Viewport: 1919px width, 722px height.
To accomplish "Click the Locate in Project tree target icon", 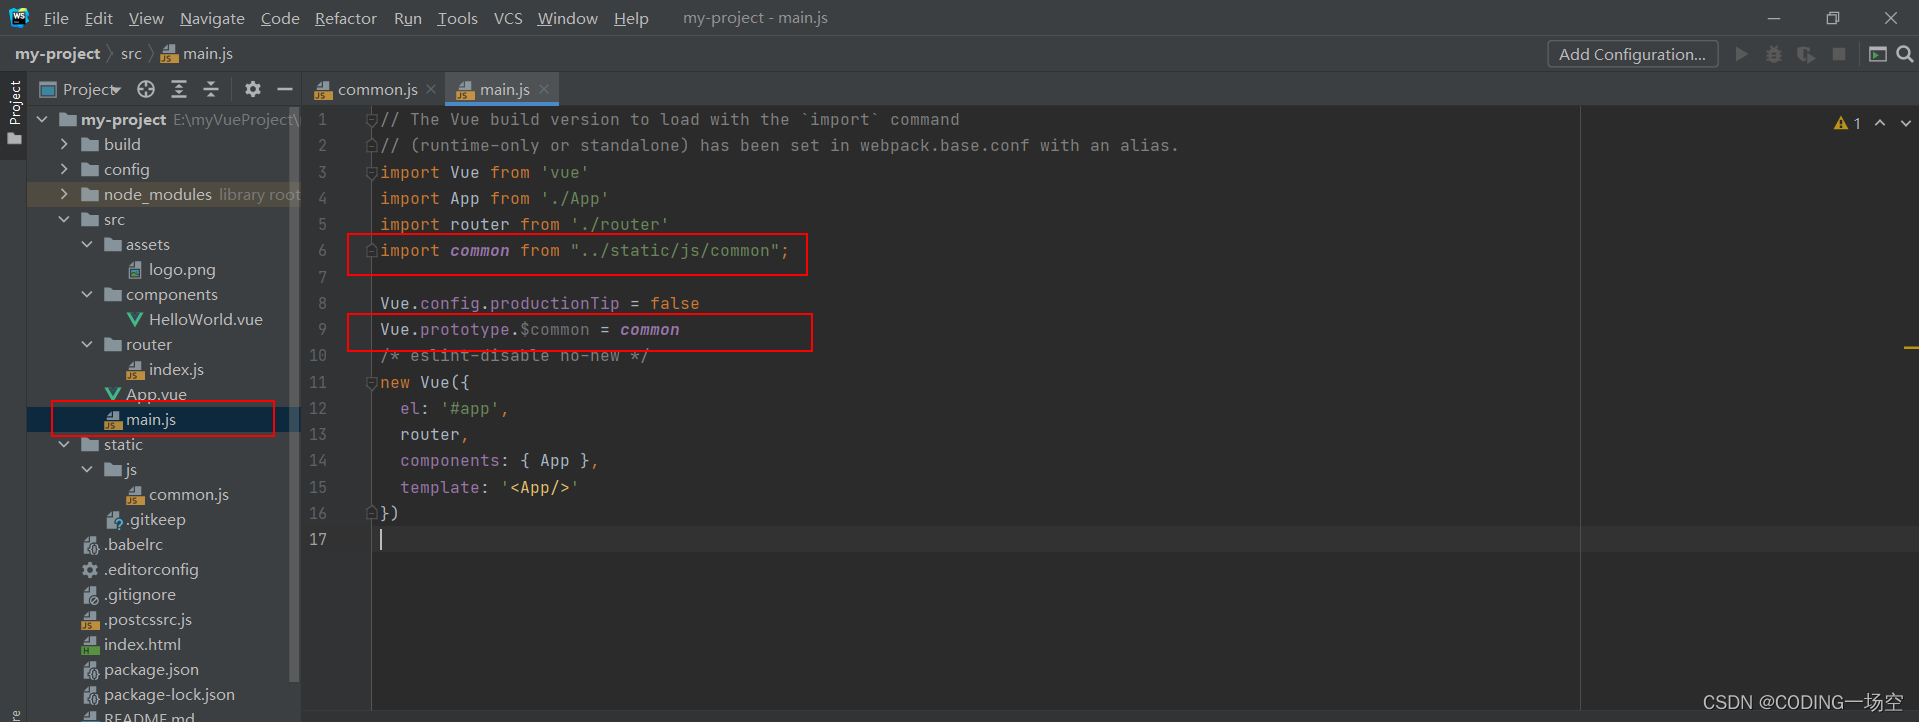I will 146,89.
